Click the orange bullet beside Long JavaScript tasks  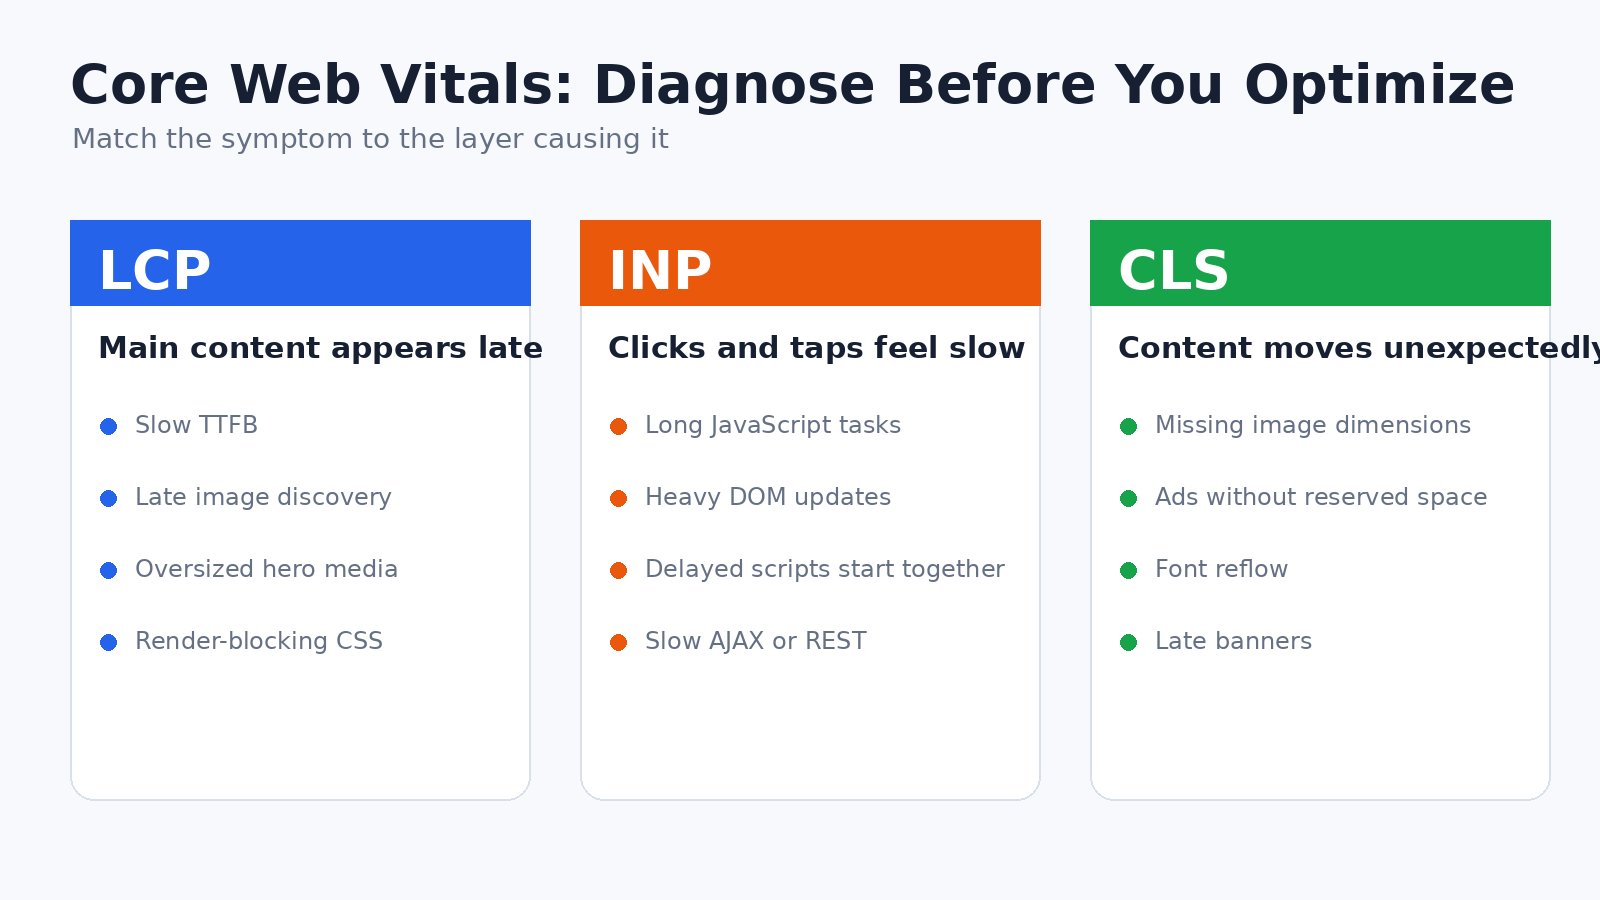(619, 427)
